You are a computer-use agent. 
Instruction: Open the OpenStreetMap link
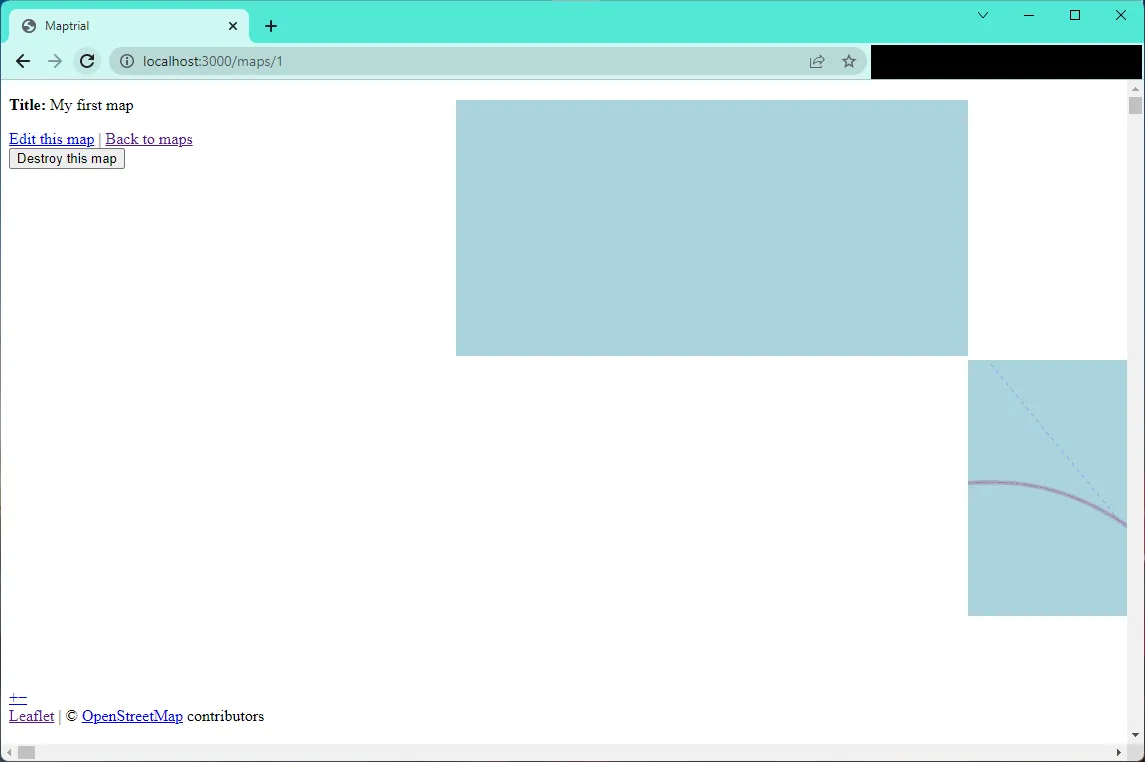pos(132,717)
